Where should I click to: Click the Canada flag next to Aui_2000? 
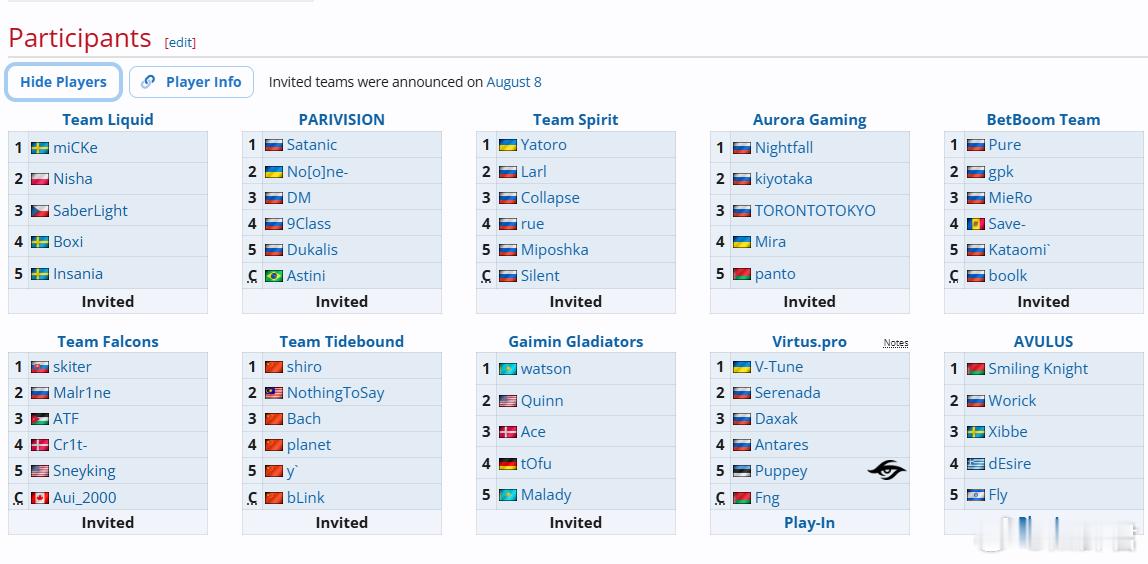pos(40,498)
